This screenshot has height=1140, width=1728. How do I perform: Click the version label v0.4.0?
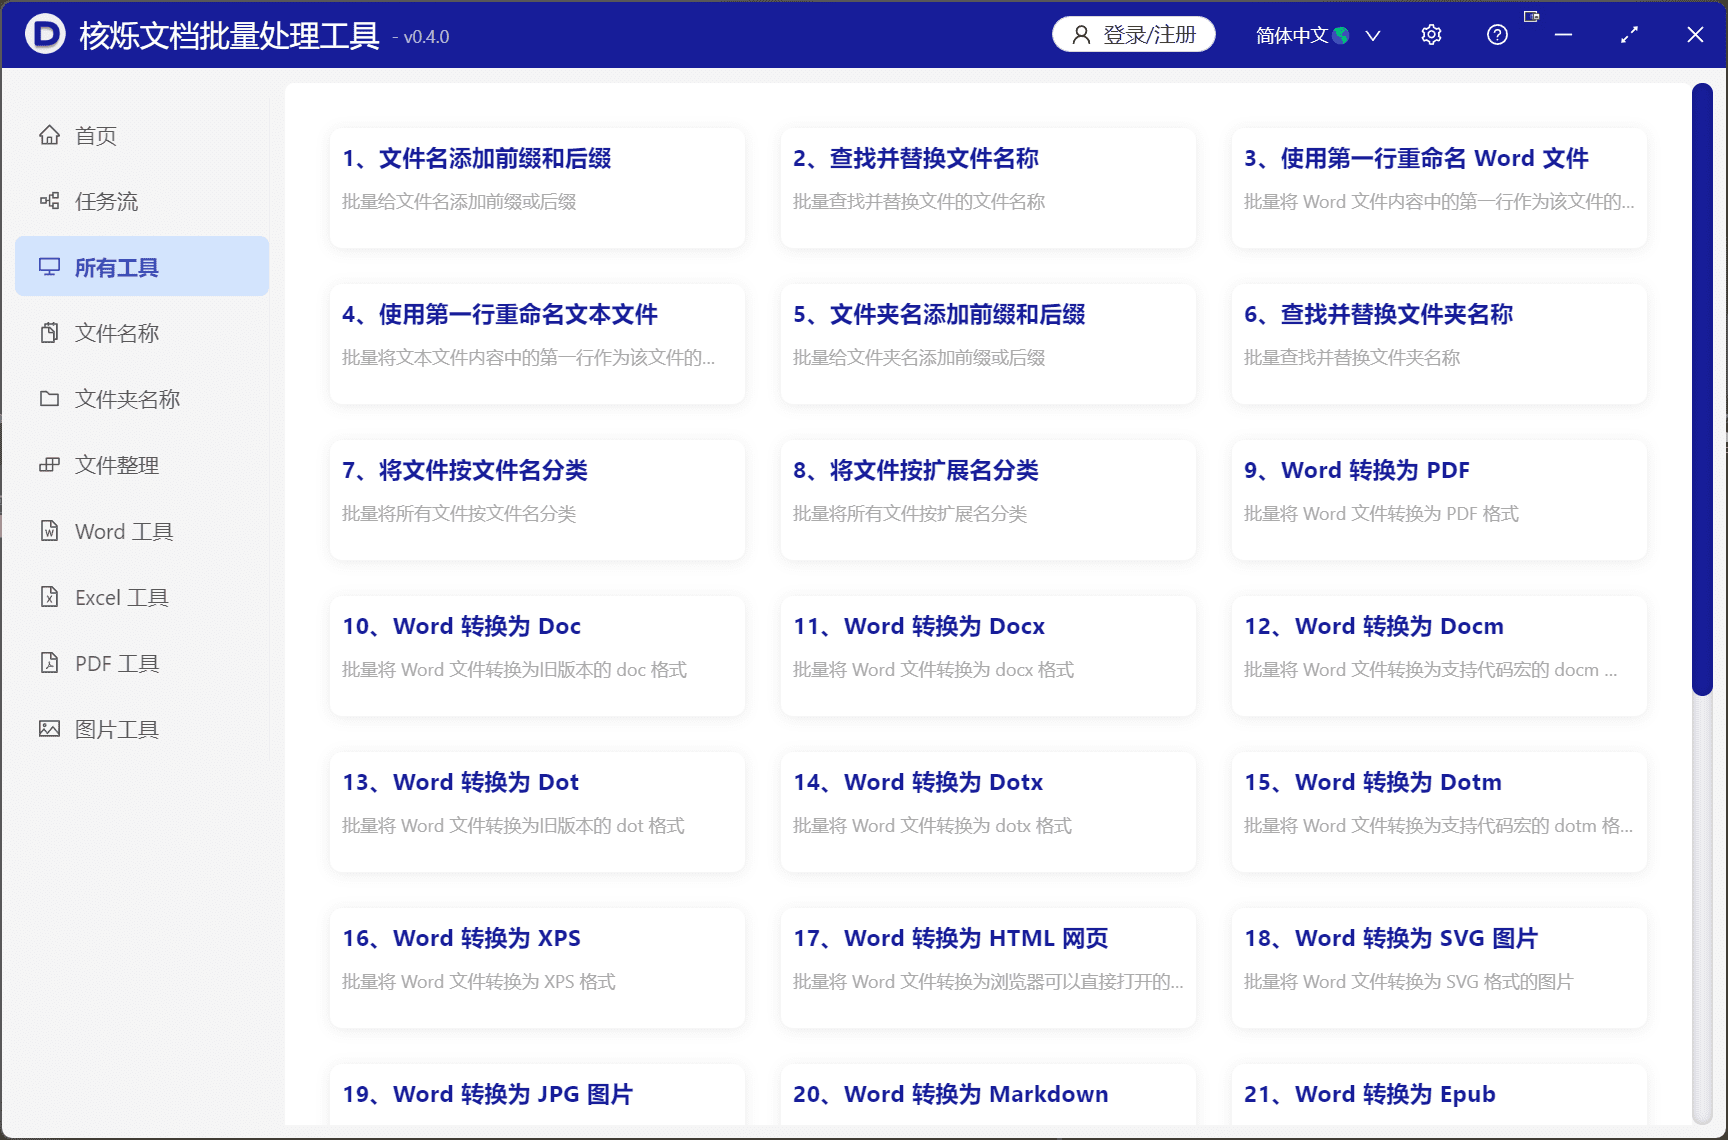point(426,37)
